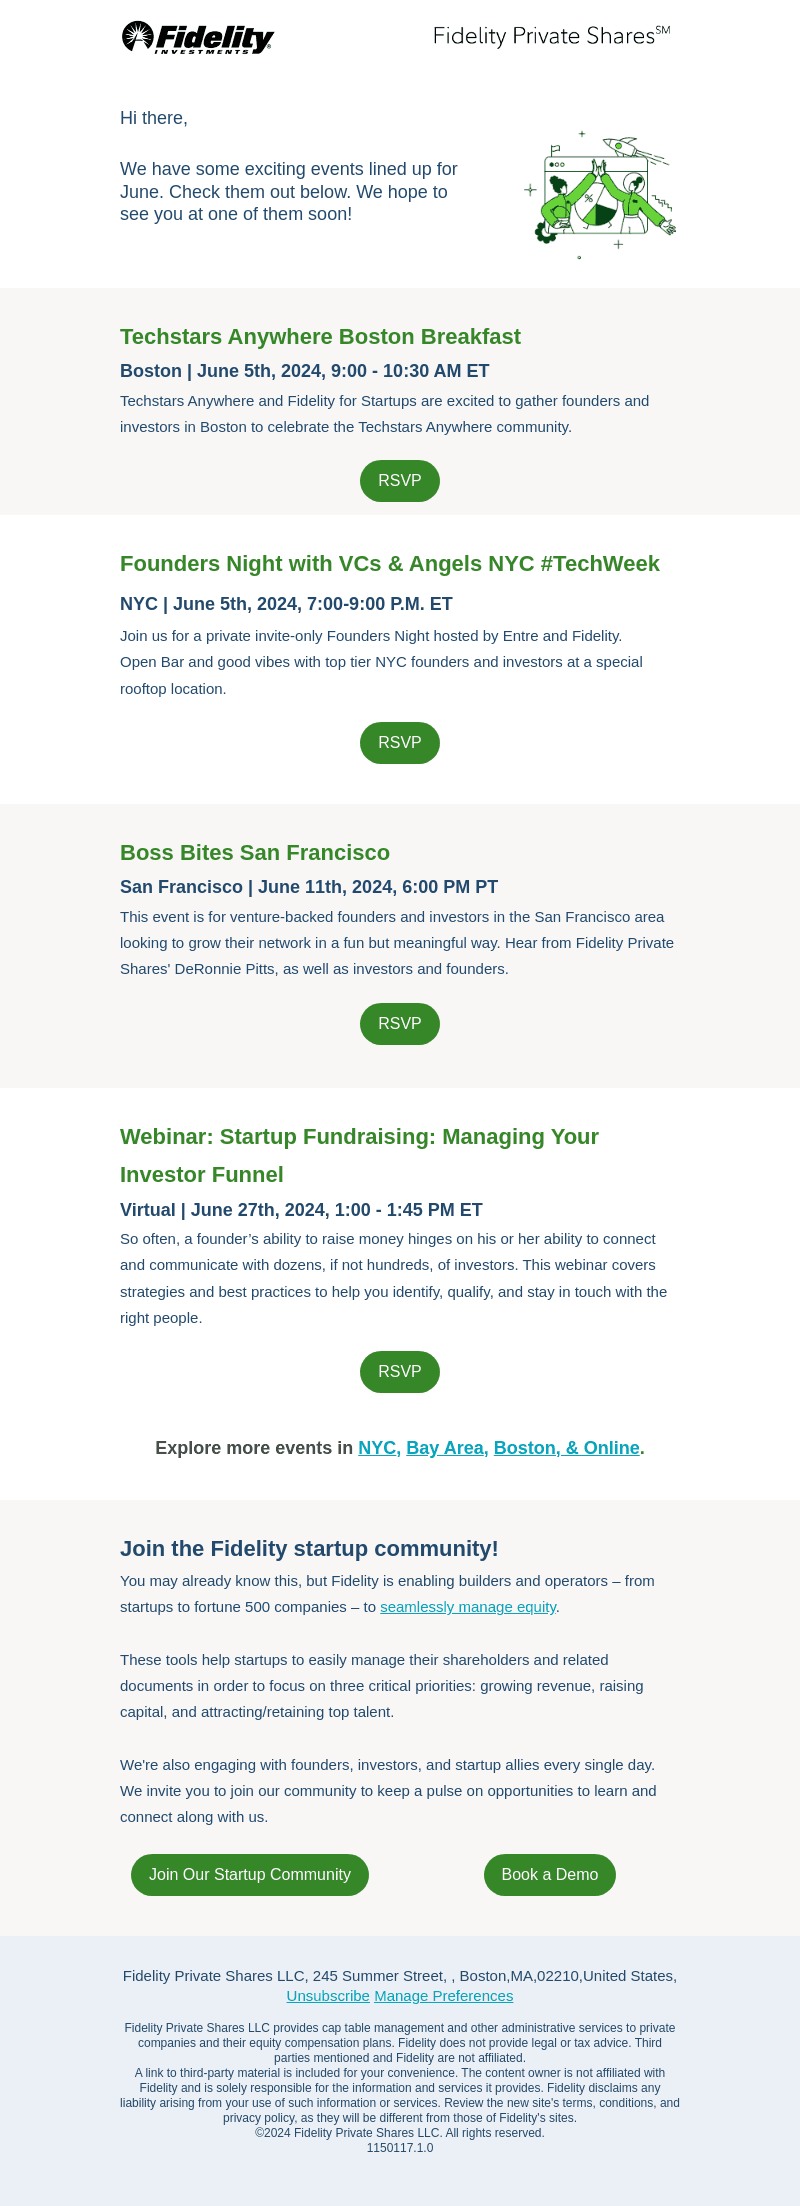
Task: RSVP to Startup Fundraising webinar
Action: pyautogui.click(x=400, y=1372)
